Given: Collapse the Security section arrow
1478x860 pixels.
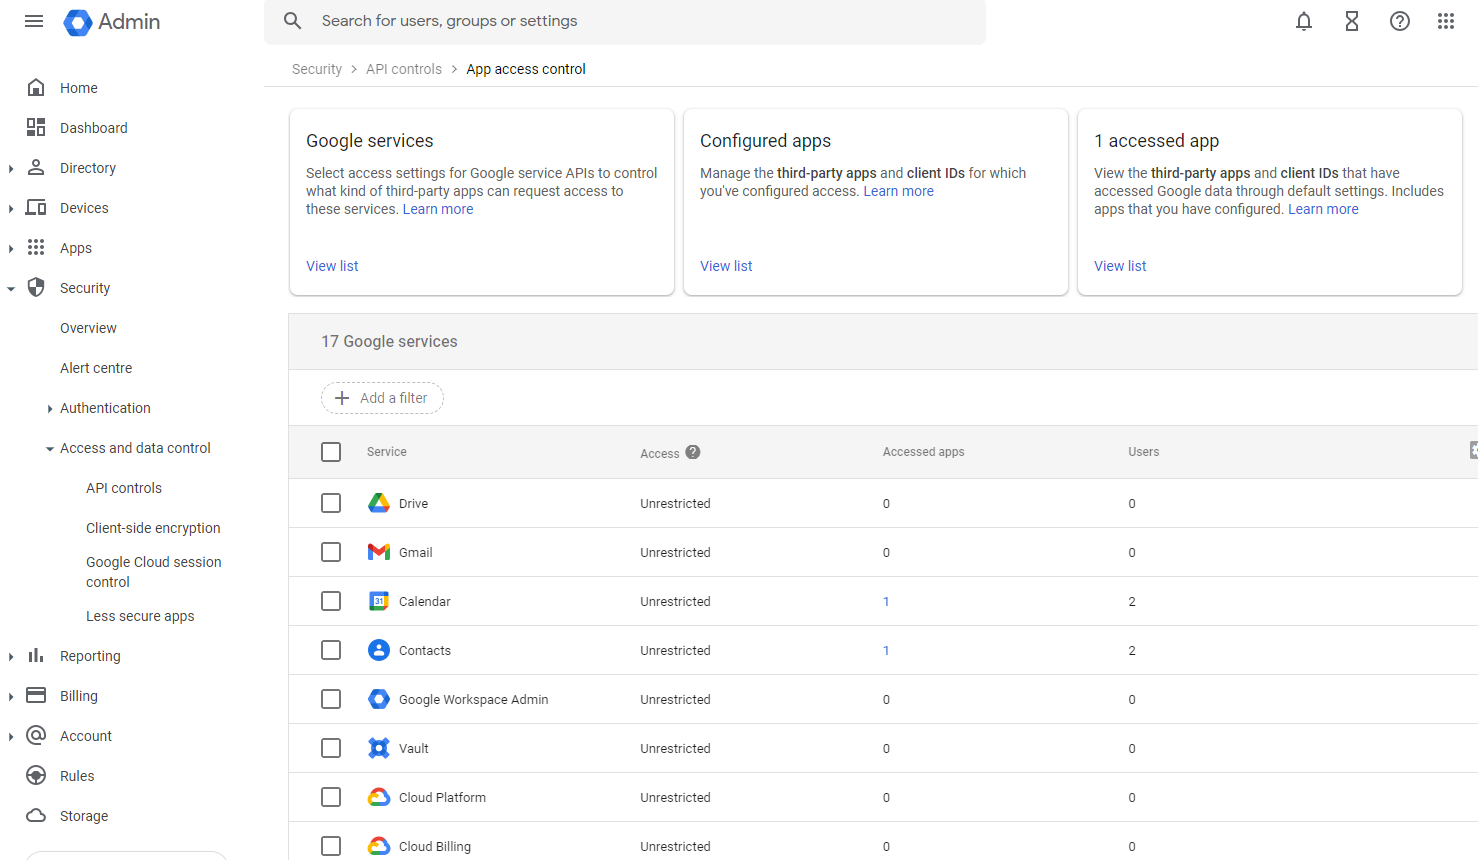Looking at the screenshot, I should (11, 289).
